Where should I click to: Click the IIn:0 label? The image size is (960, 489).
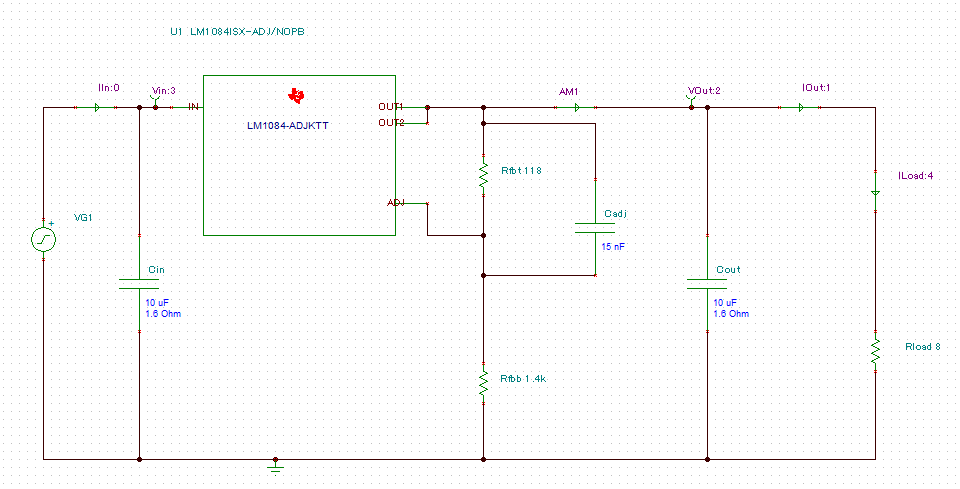click(x=109, y=88)
